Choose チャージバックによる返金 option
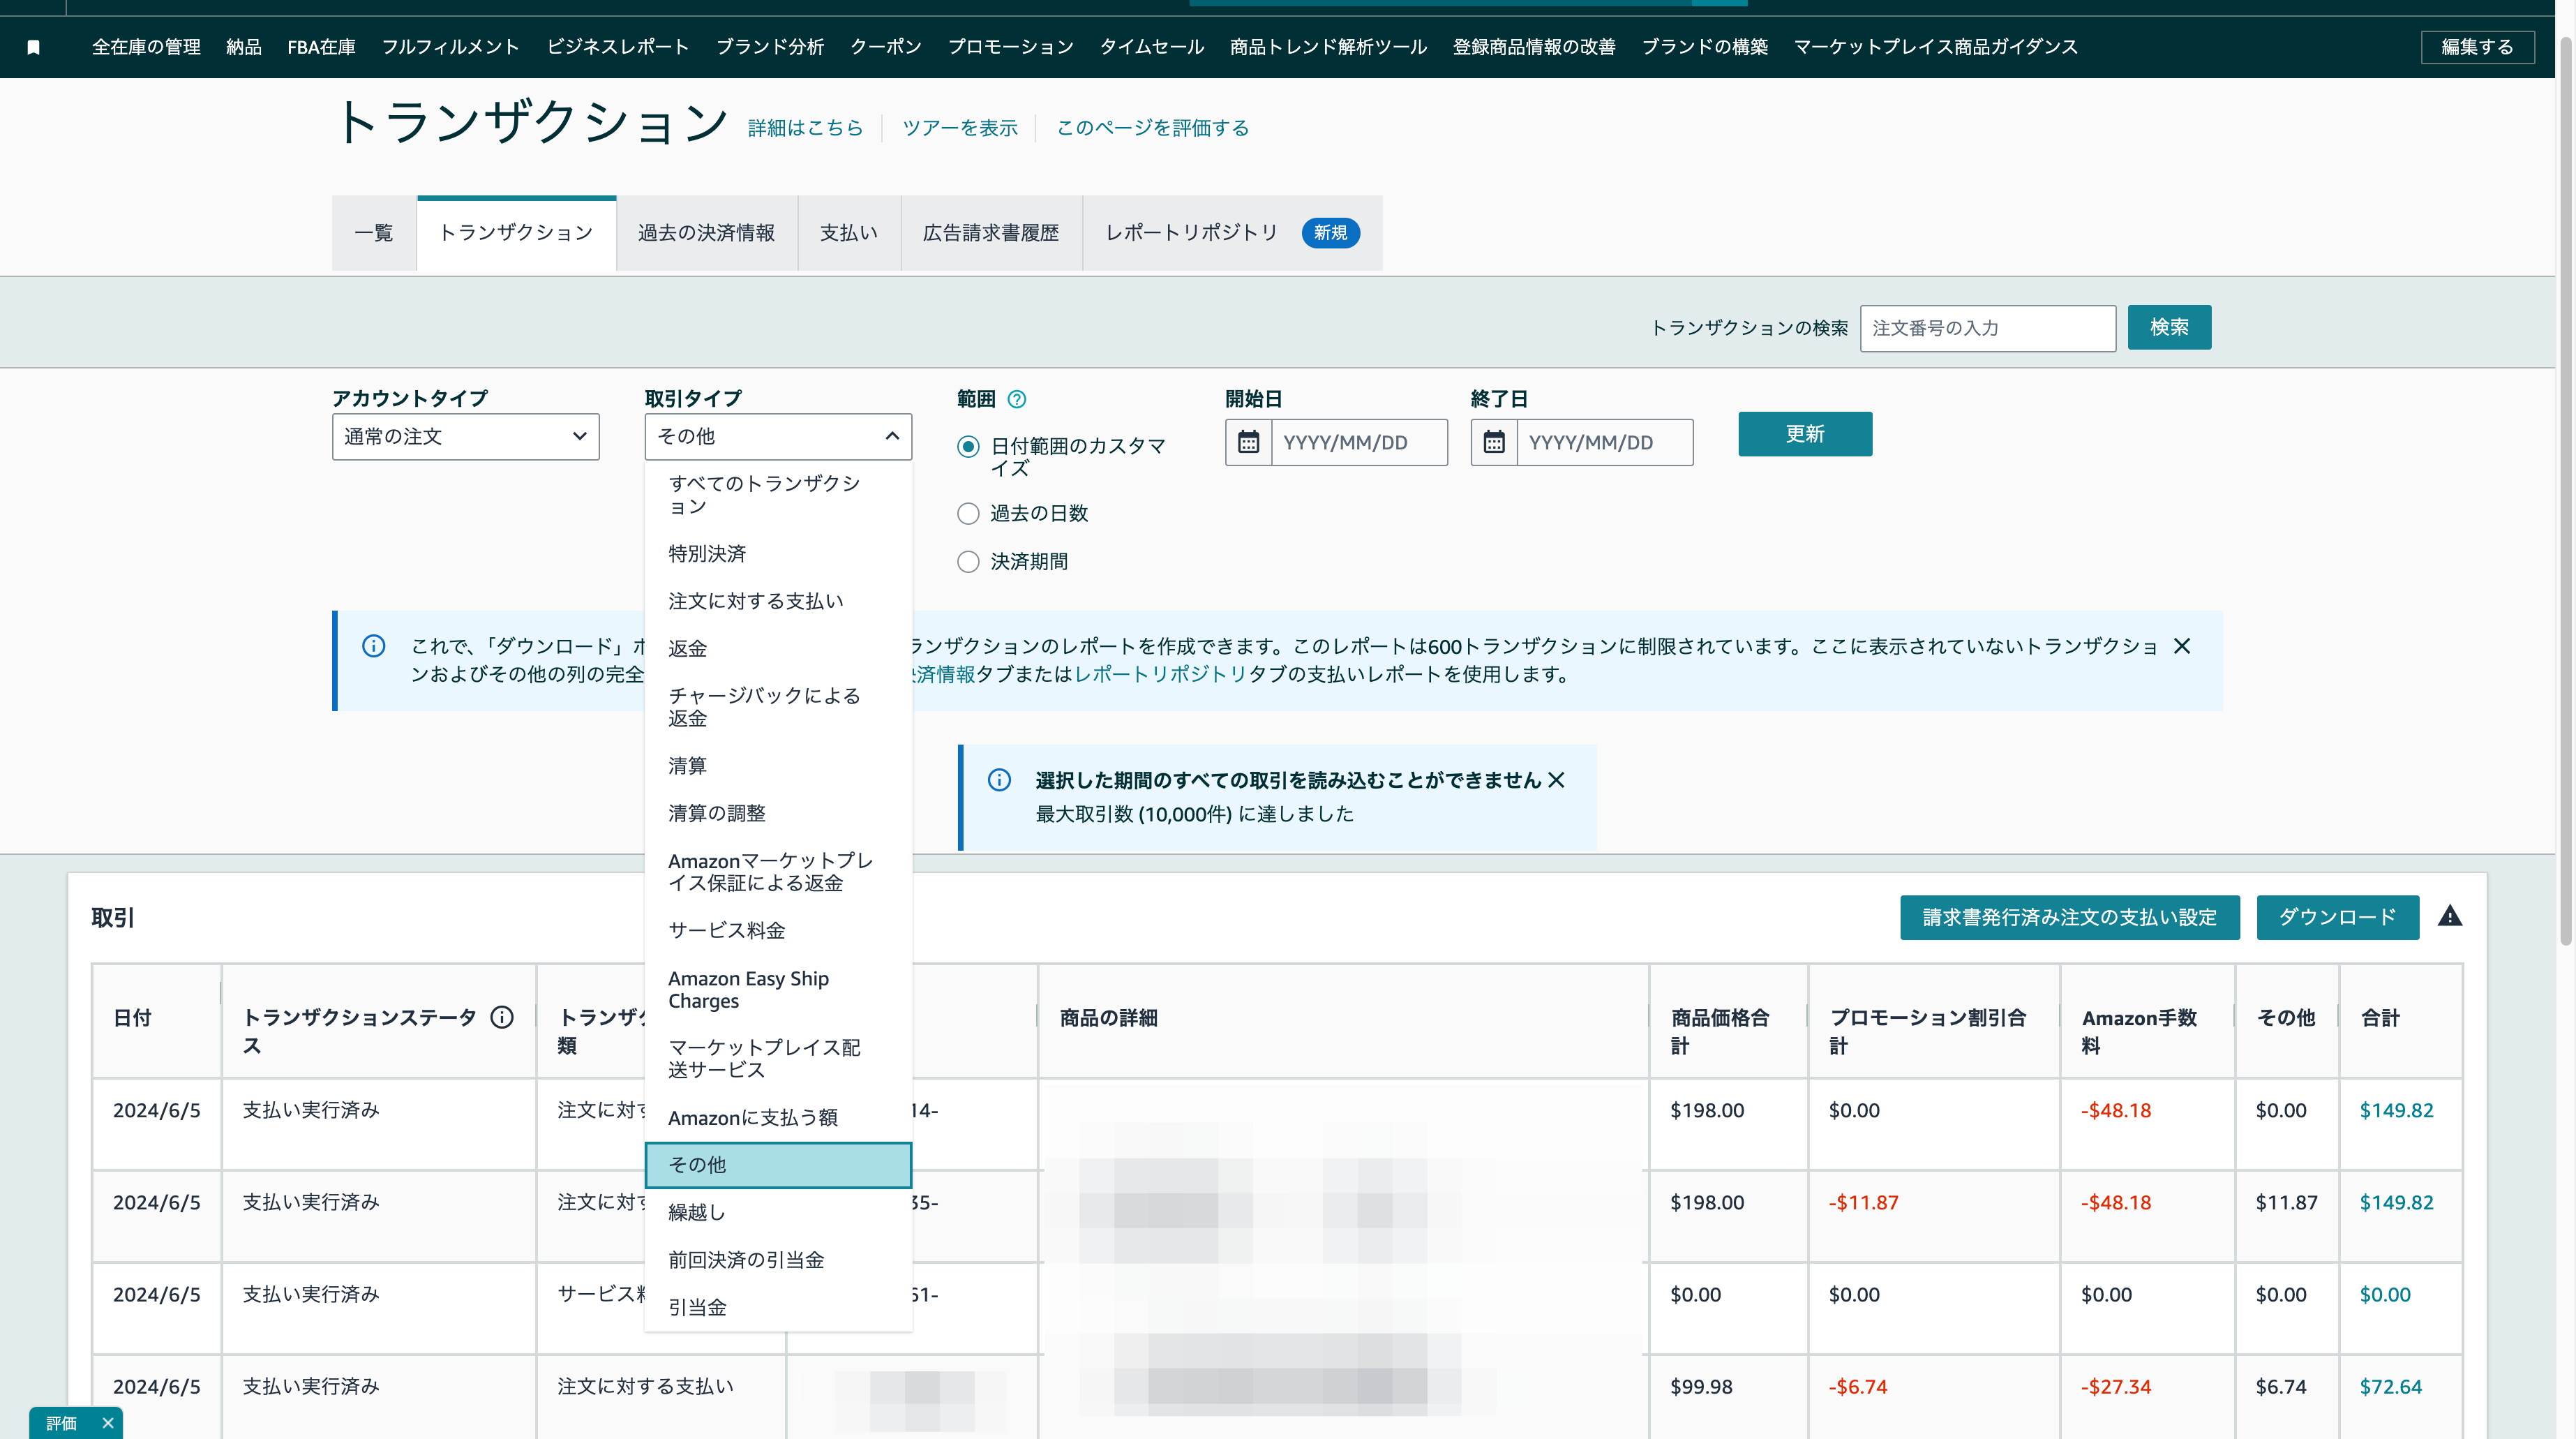This screenshot has height=1439, width=2576. [778, 706]
